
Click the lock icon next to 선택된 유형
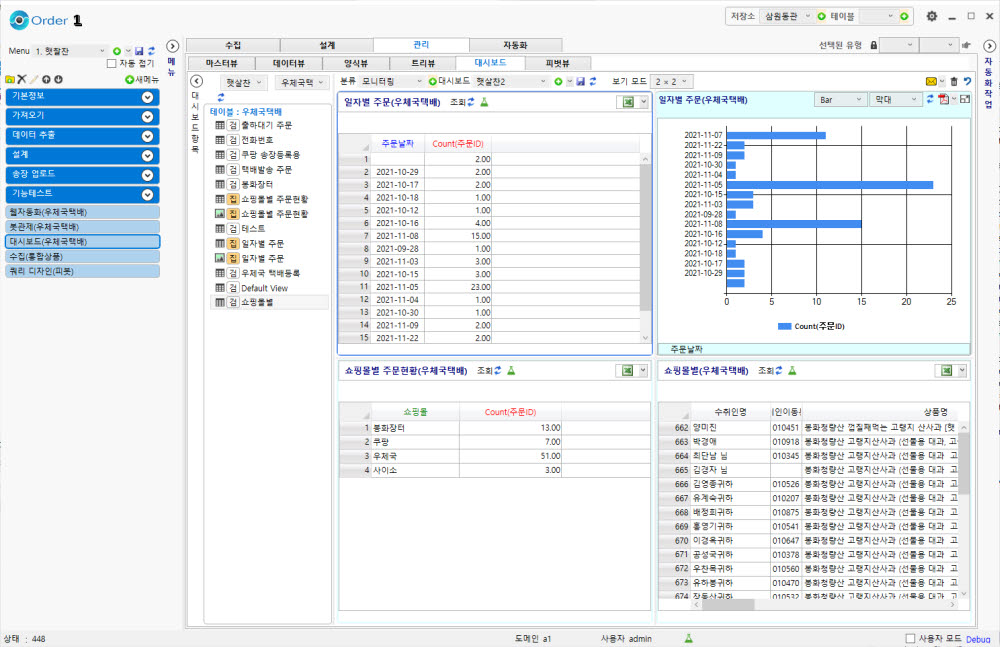[x=874, y=45]
